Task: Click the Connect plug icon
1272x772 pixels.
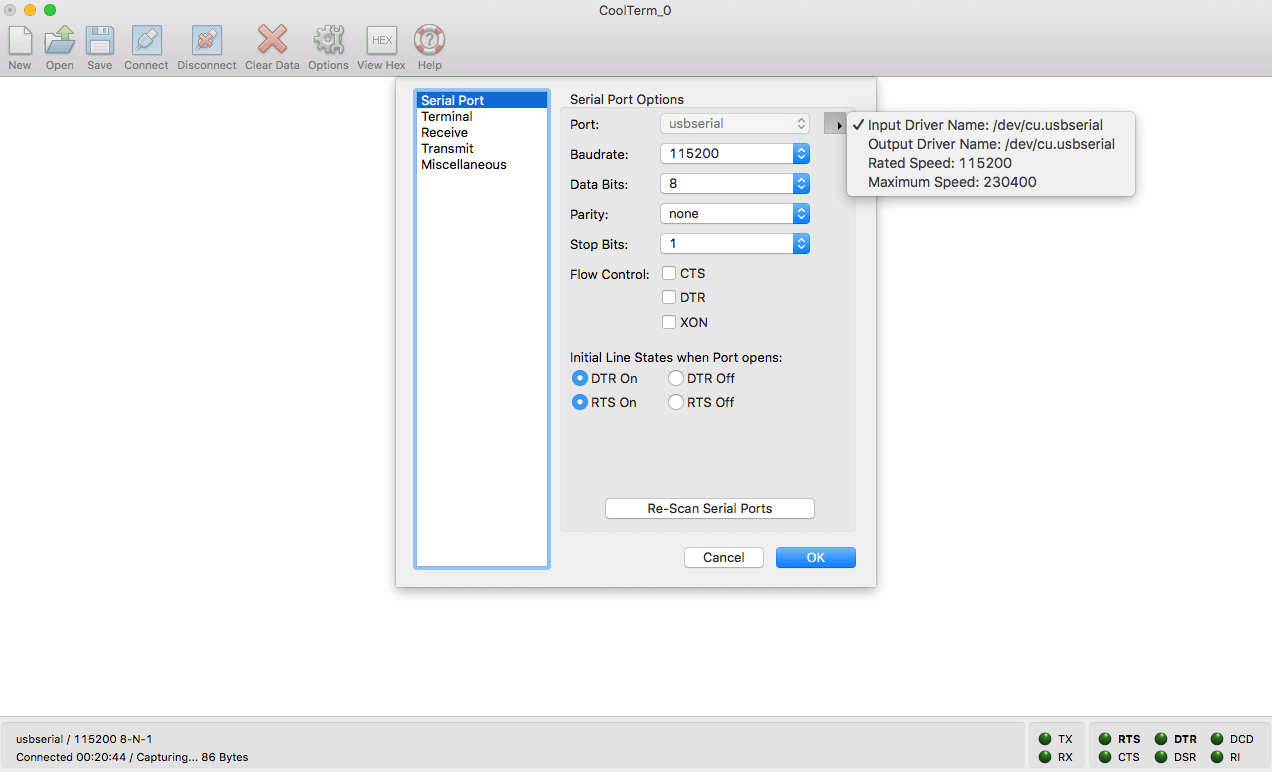Action: point(146,41)
